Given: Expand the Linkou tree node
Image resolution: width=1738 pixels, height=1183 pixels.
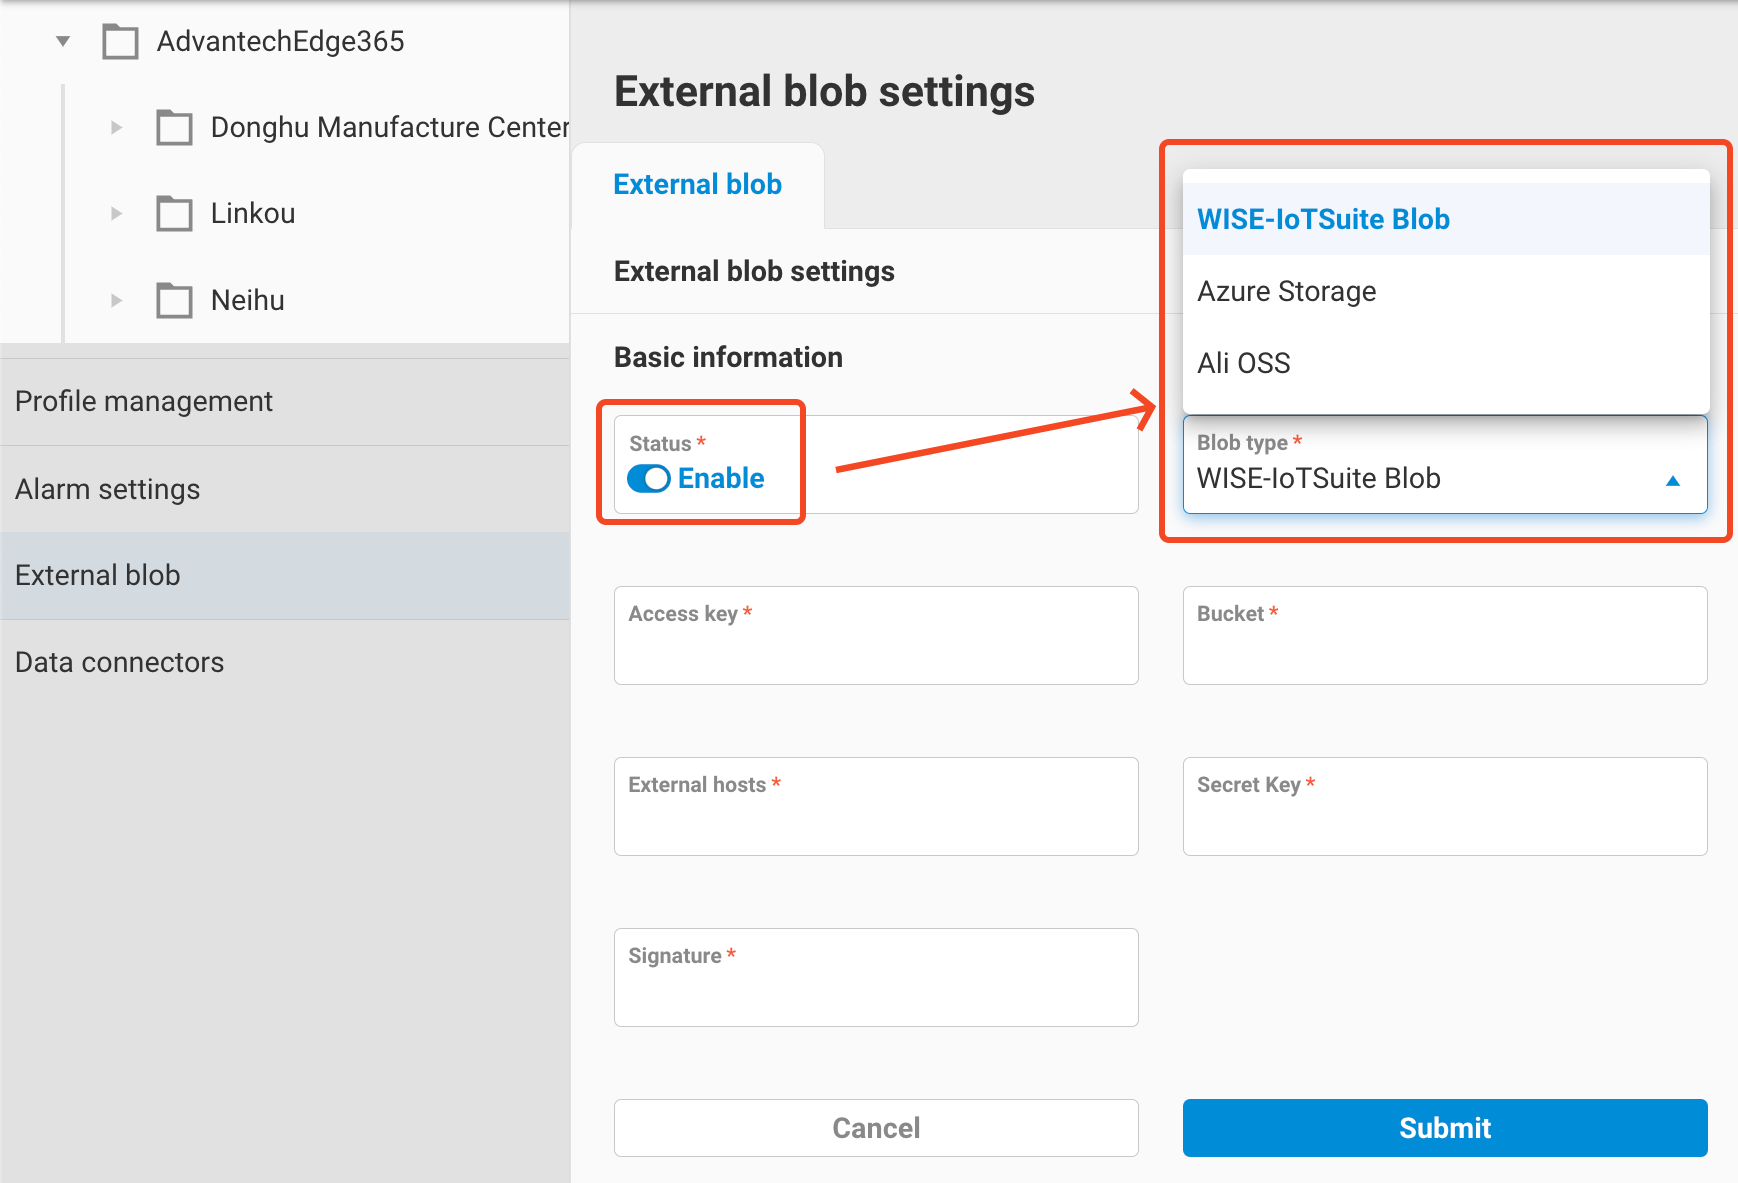Looking at the screenshot, I should (116, 213).
